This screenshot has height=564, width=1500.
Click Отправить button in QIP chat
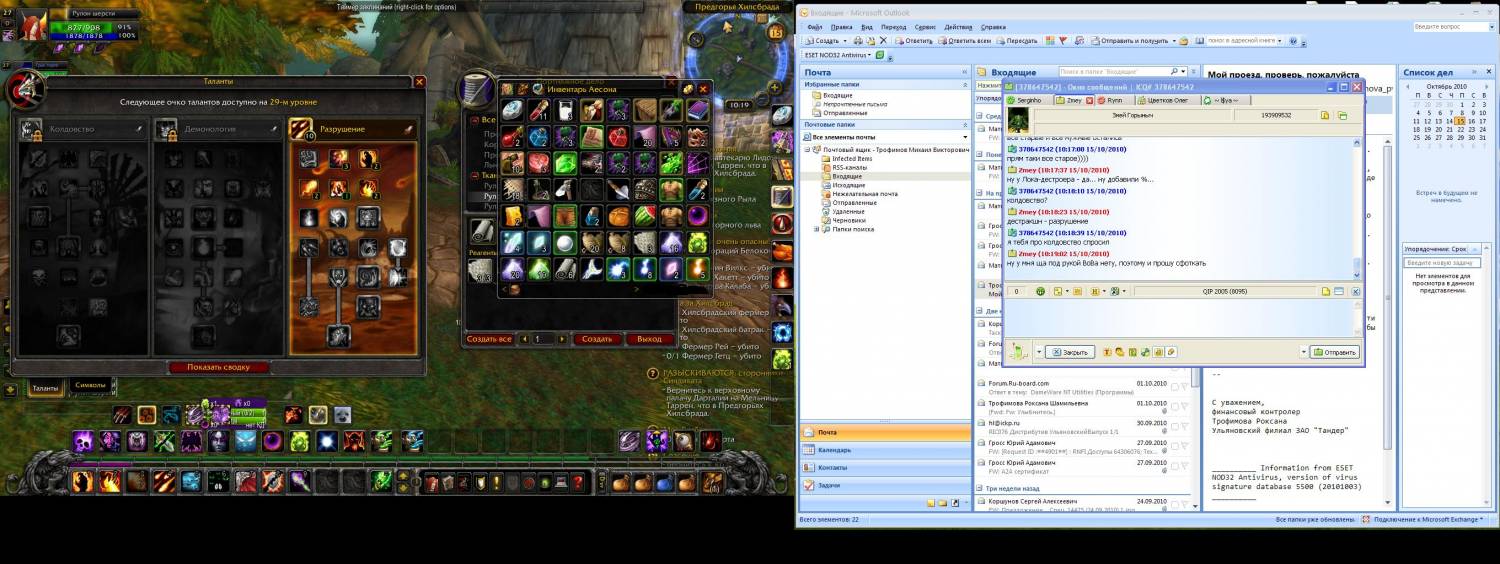[x=1335, y=352]
